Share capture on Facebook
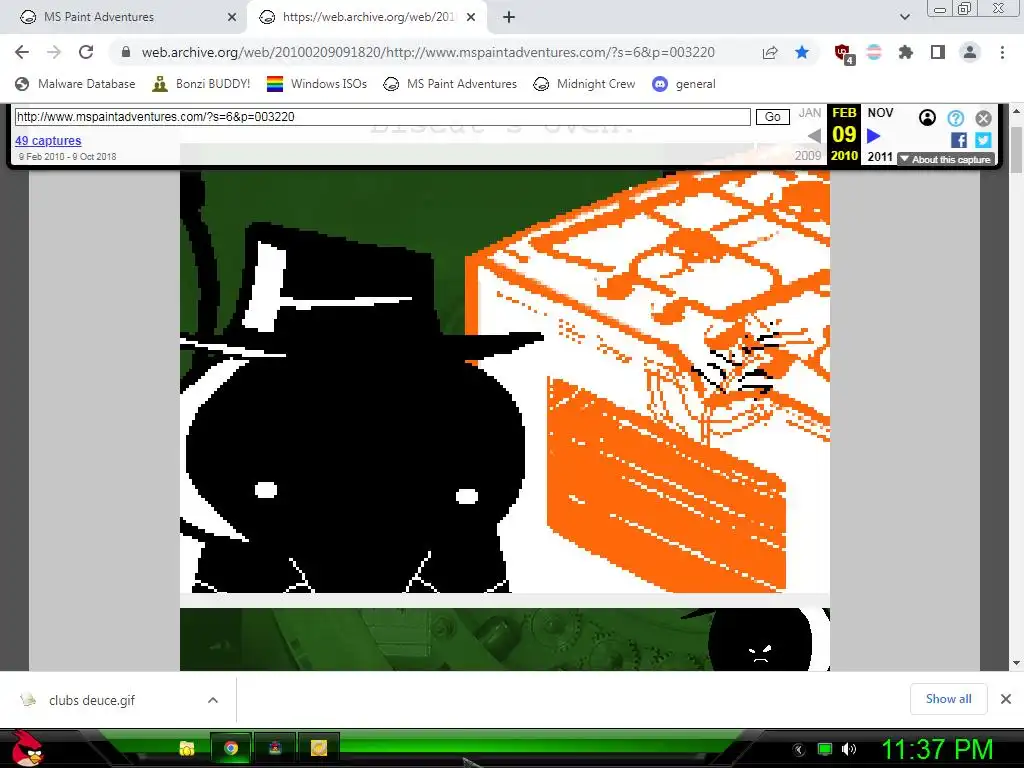The image size is (1024, 768). (x=959, y=140)
